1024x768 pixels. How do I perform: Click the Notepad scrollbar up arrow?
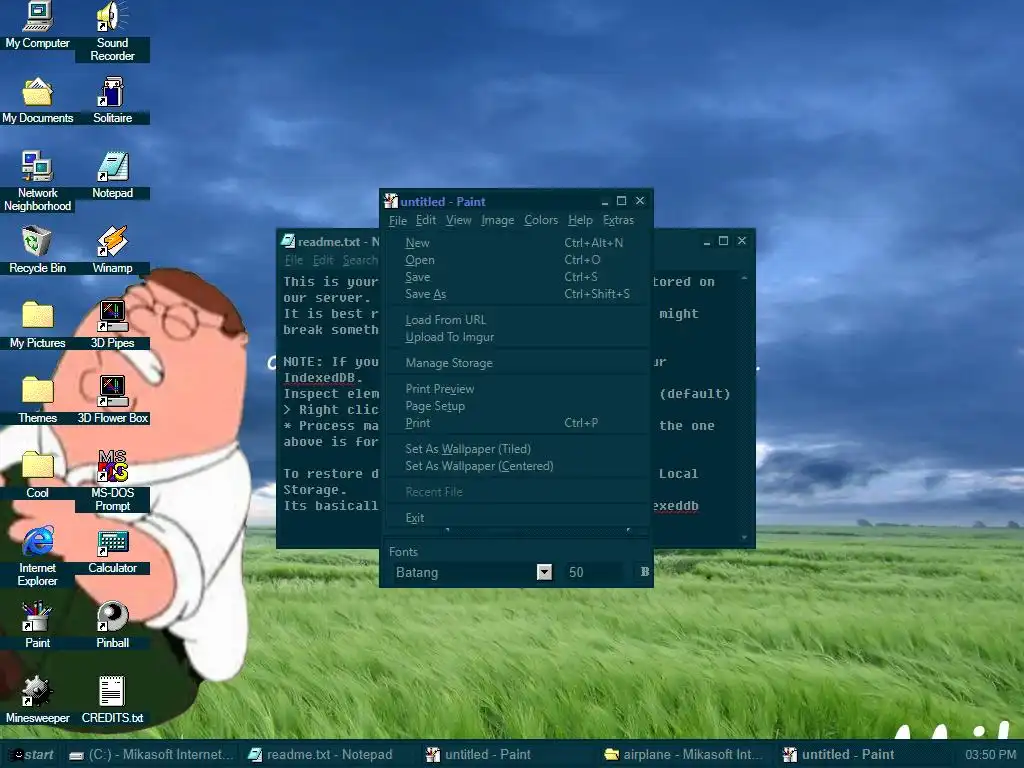pos(744,279)
